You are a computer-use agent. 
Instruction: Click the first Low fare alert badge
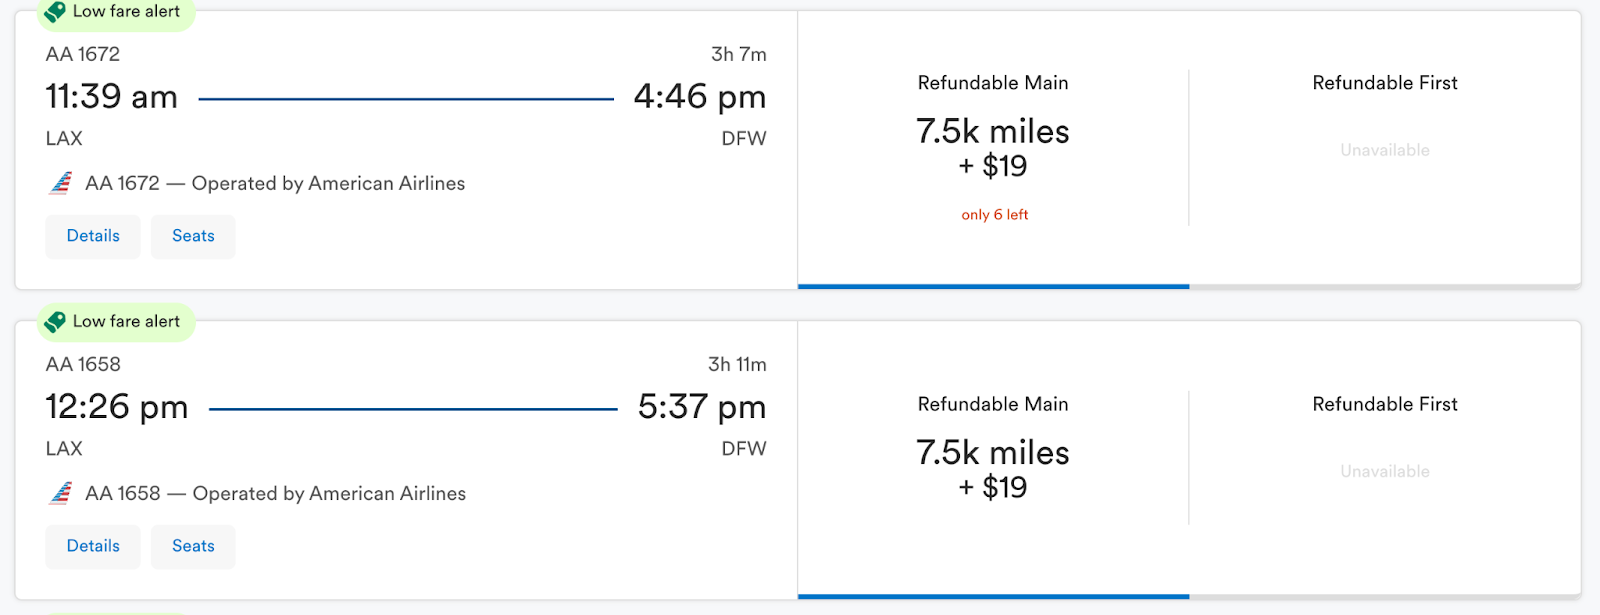126,12
